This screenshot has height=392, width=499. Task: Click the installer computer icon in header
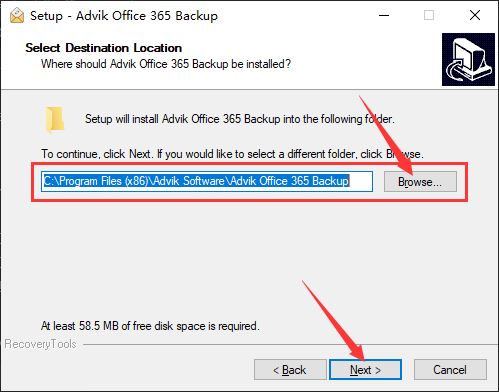point(468,59)
